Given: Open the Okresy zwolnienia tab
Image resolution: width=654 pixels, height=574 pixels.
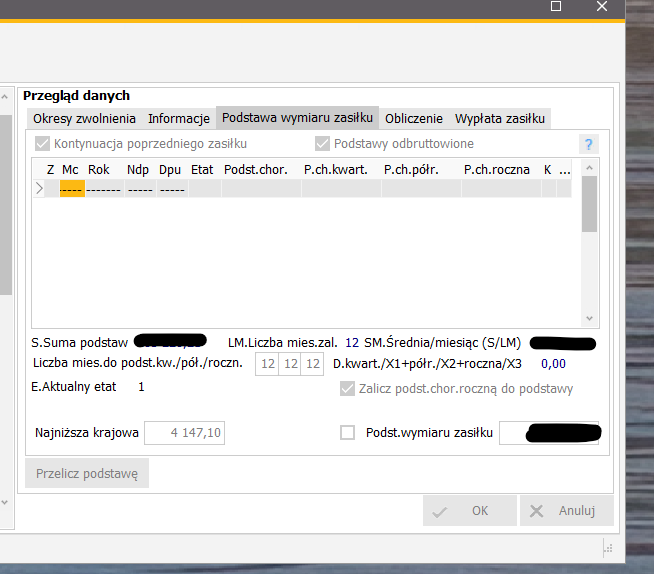Looking at the screenshot, I should (x=85, y=118).
